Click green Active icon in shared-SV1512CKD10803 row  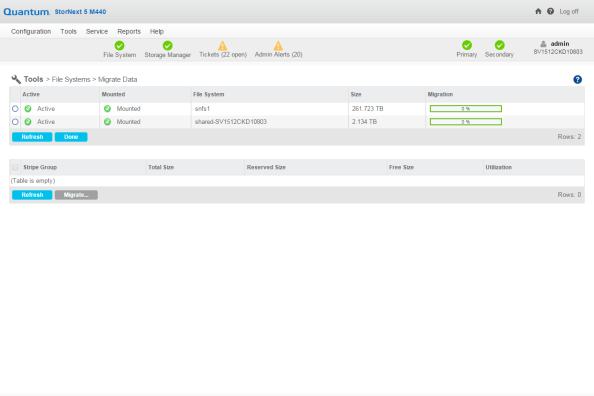pos(28,122)
